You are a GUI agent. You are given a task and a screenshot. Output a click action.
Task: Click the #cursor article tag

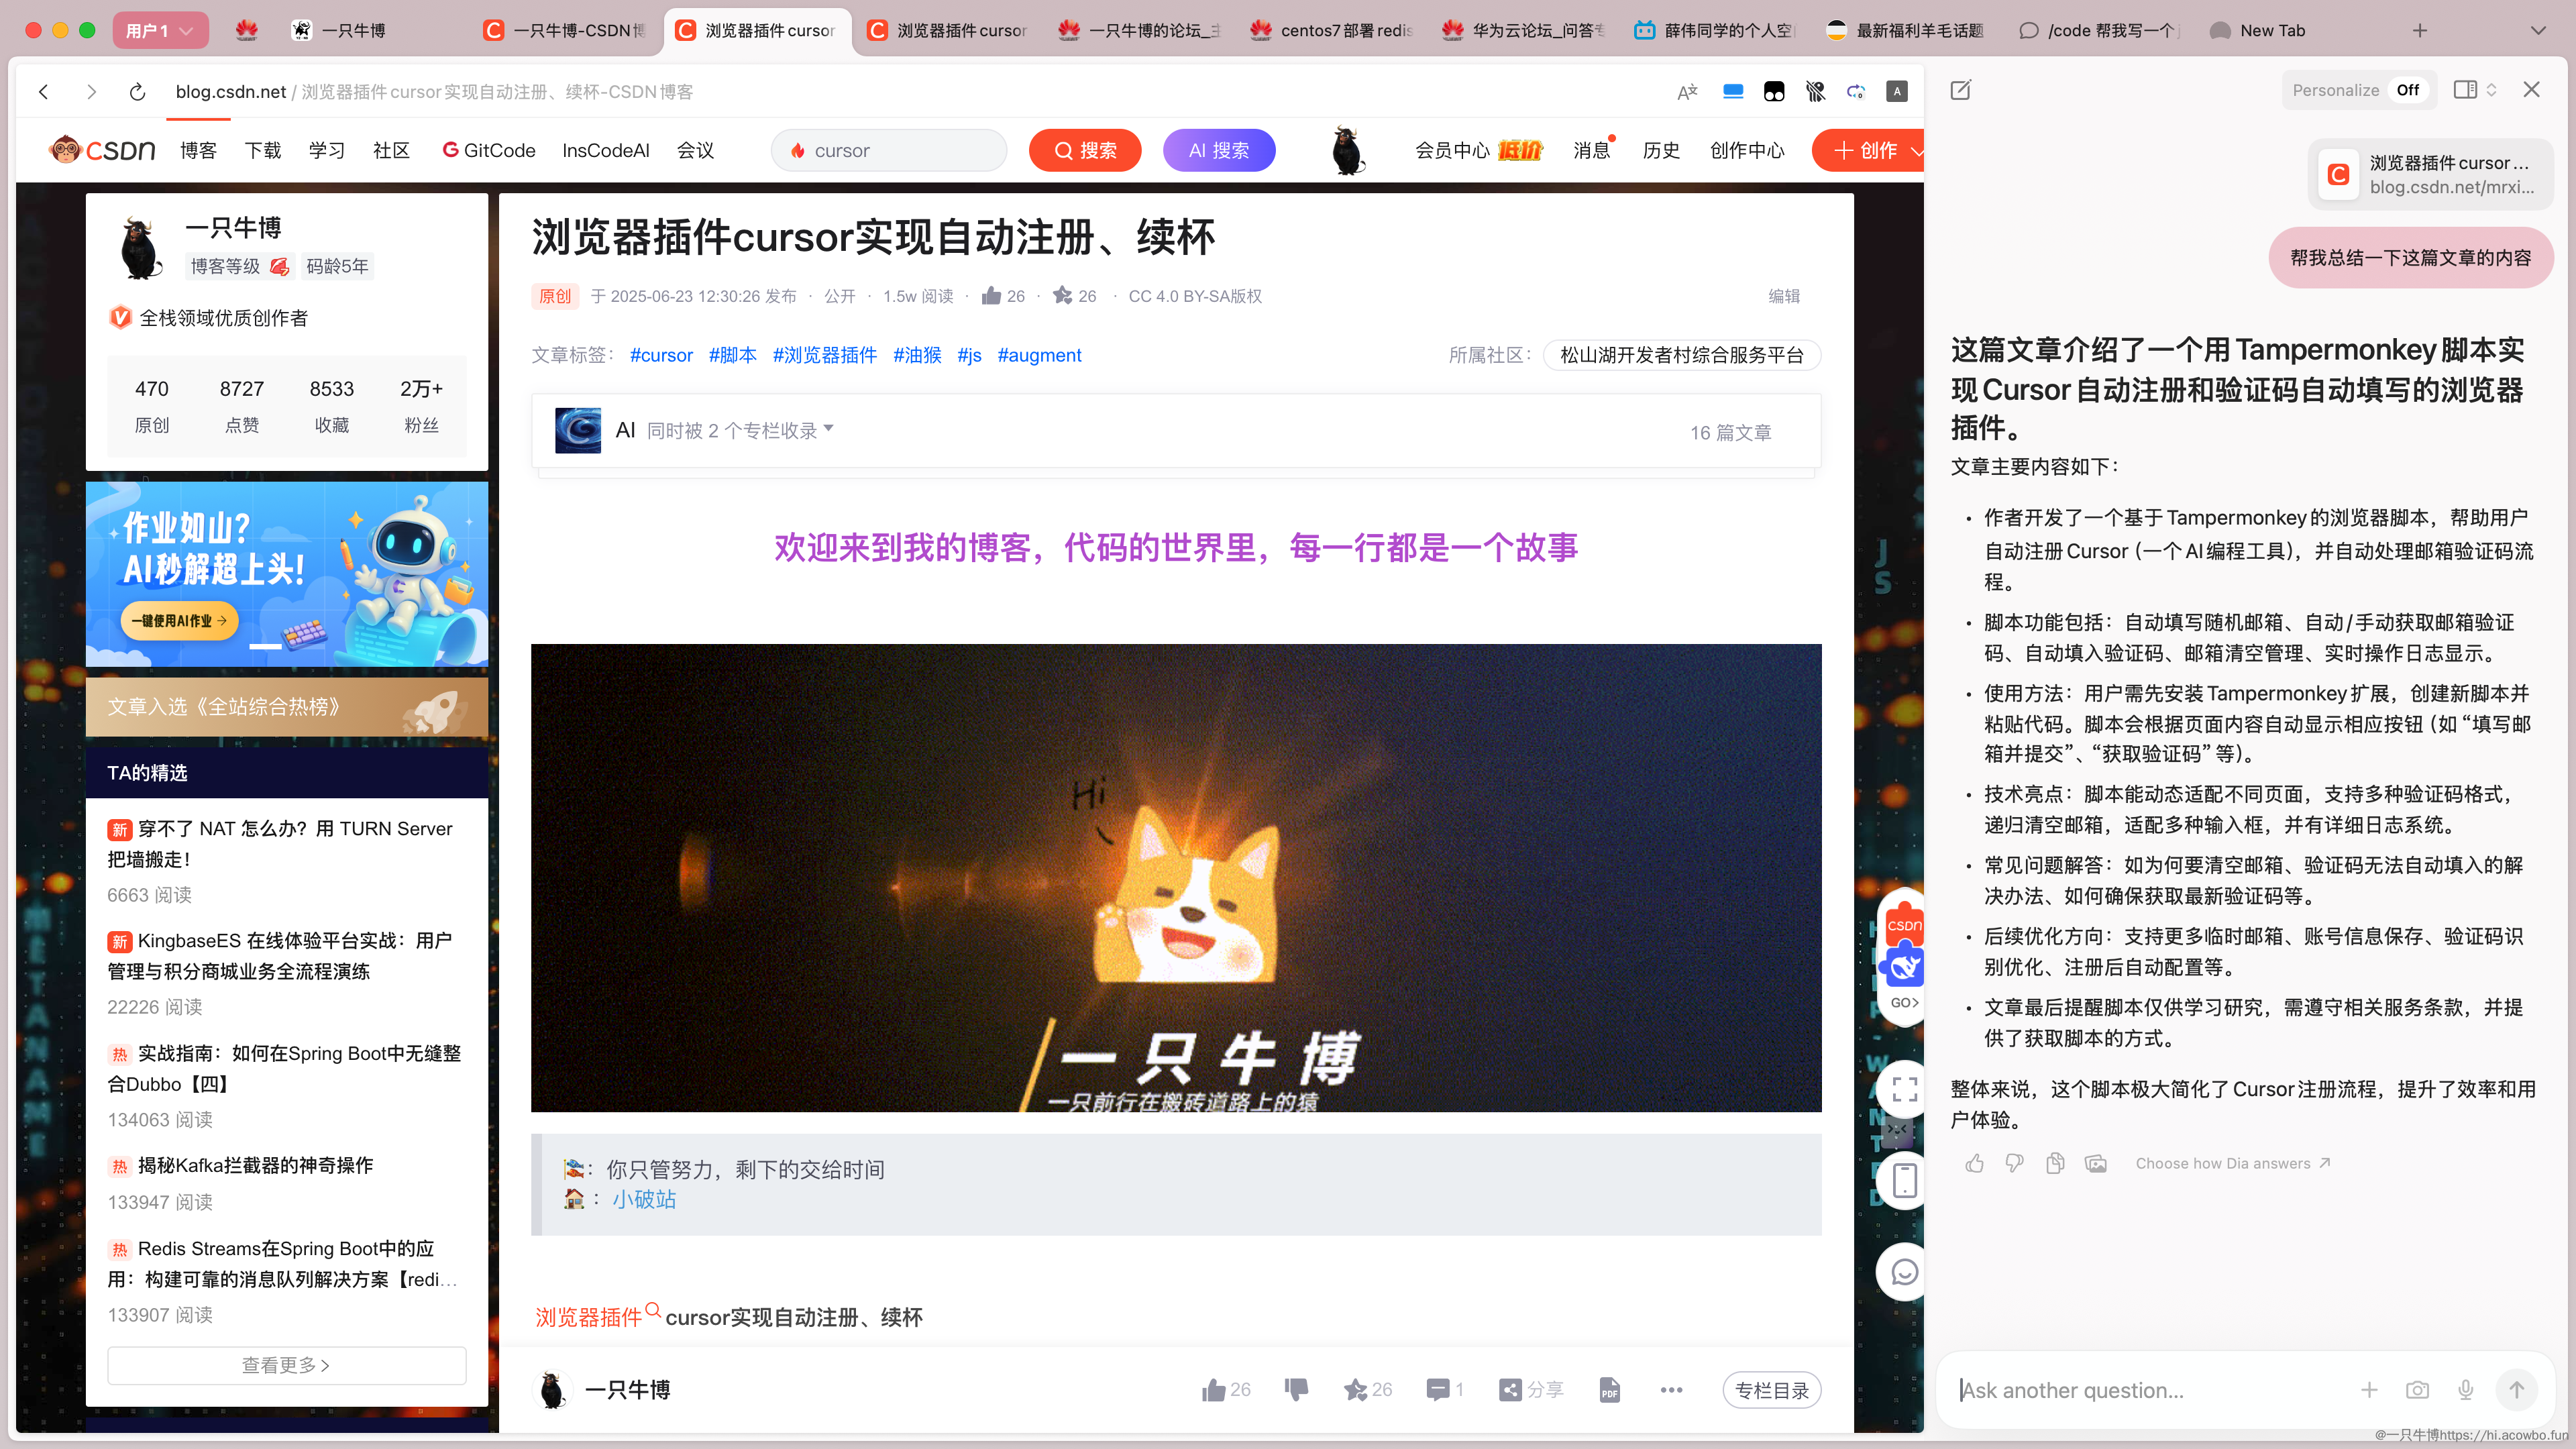tap(661, 355)
